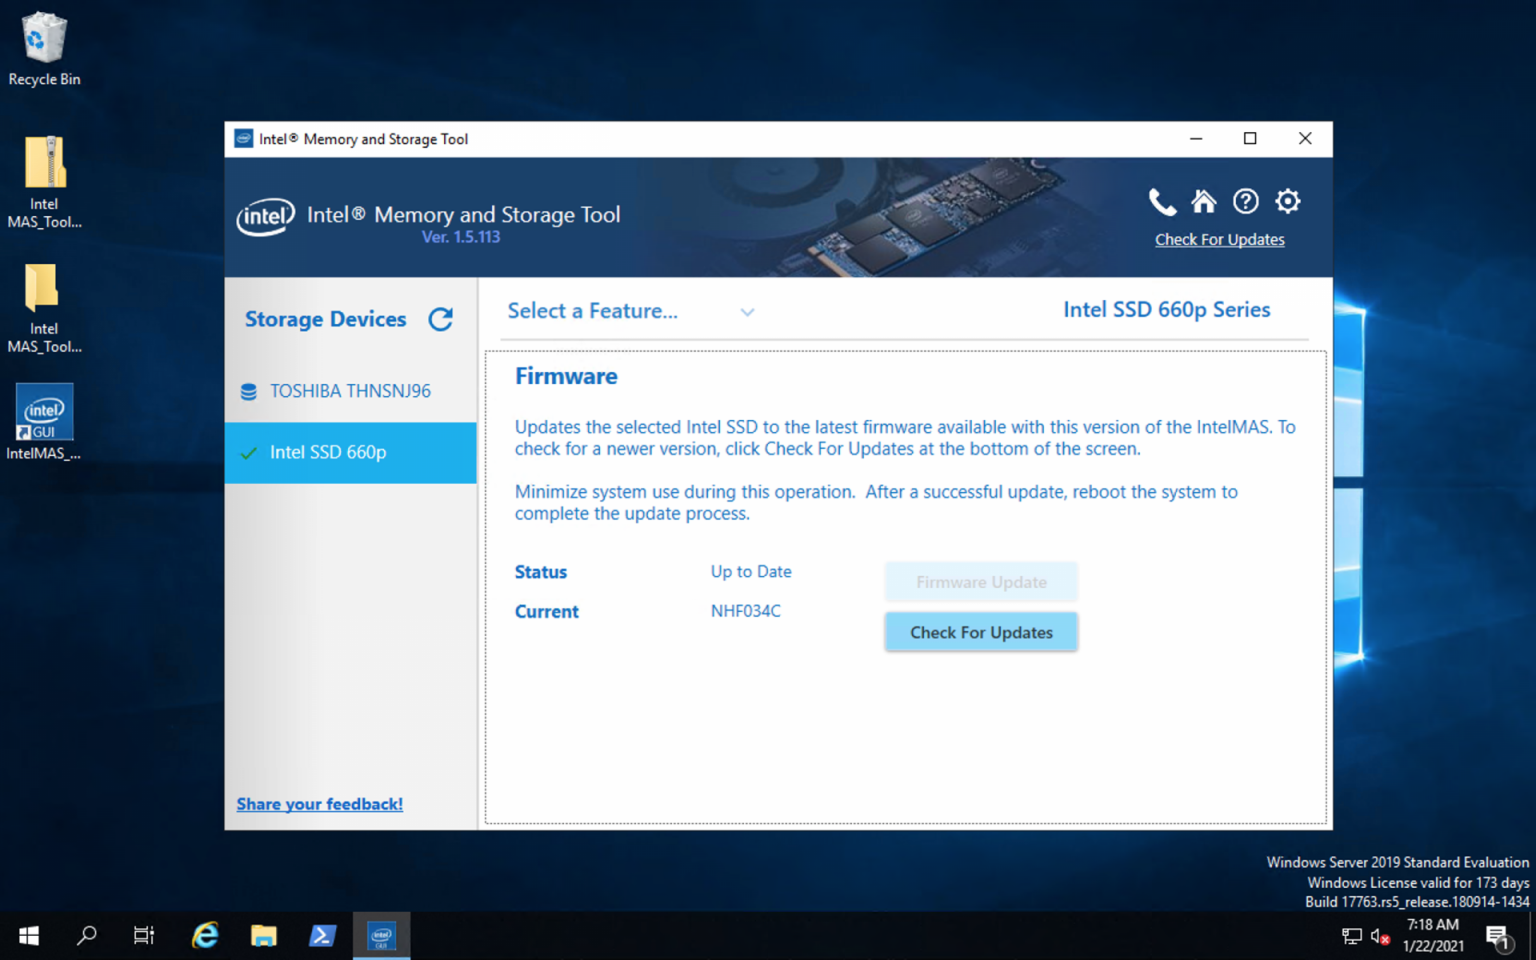Click the Check For Updates blue button
The image size is (1536, 960).
tap(981, 632)
